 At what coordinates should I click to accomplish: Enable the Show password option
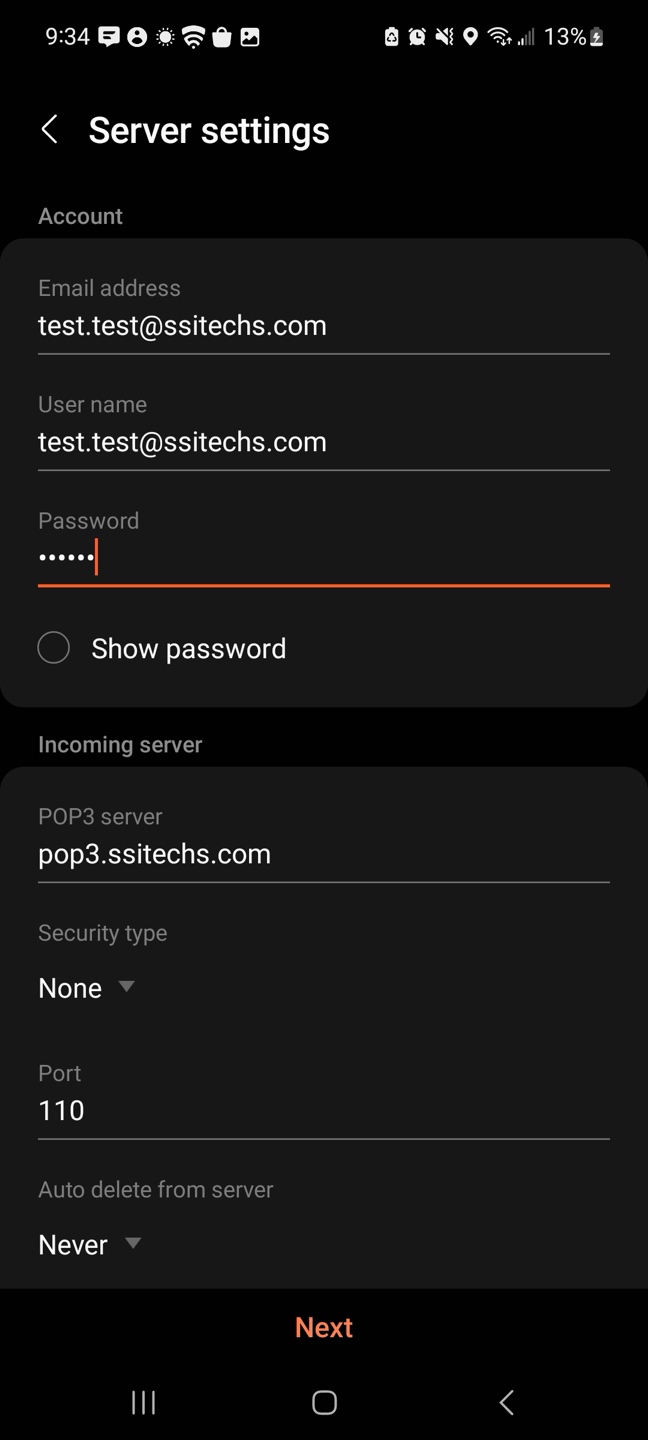pos(54,648)
